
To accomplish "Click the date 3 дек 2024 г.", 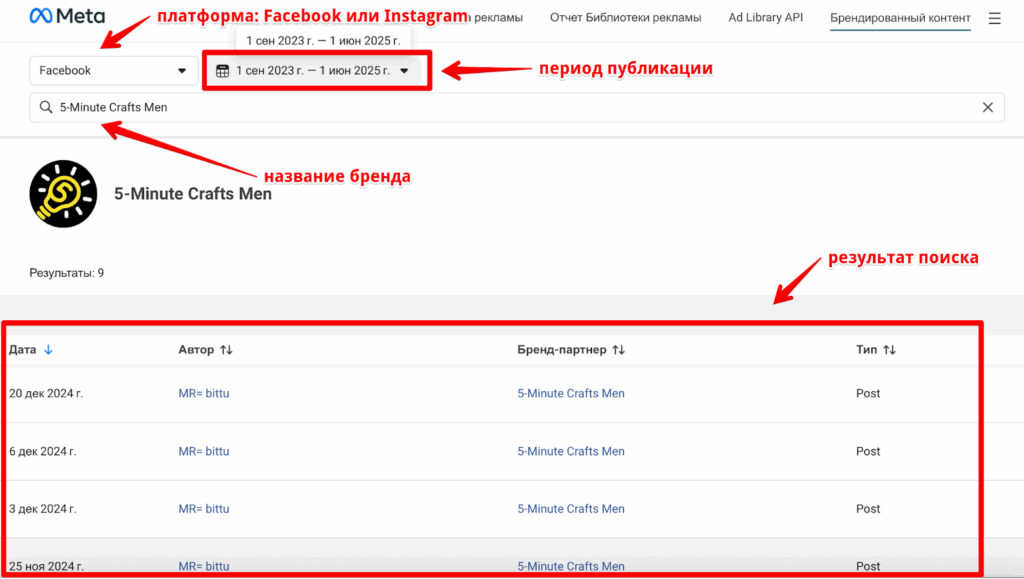I will coord(42,509).
